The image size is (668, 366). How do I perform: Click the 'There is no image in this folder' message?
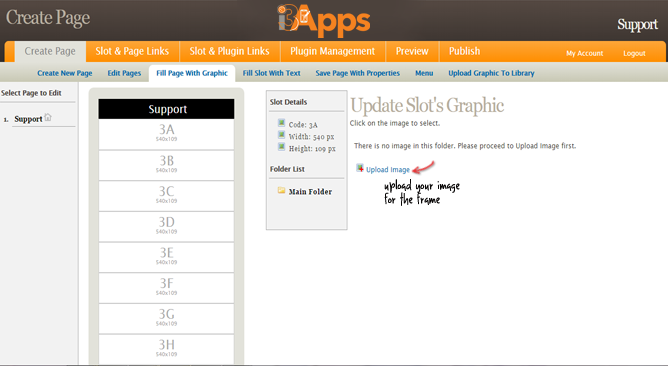[465, 146]
